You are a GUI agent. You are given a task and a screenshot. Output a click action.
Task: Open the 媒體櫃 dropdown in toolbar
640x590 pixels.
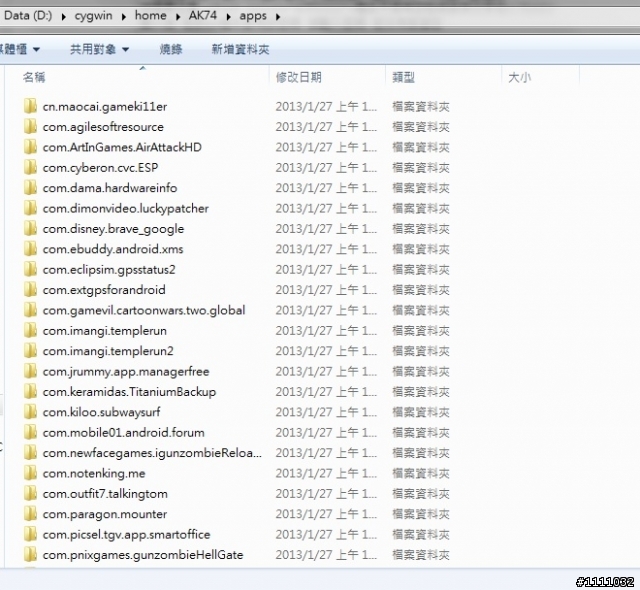click(x=20, y=49)
